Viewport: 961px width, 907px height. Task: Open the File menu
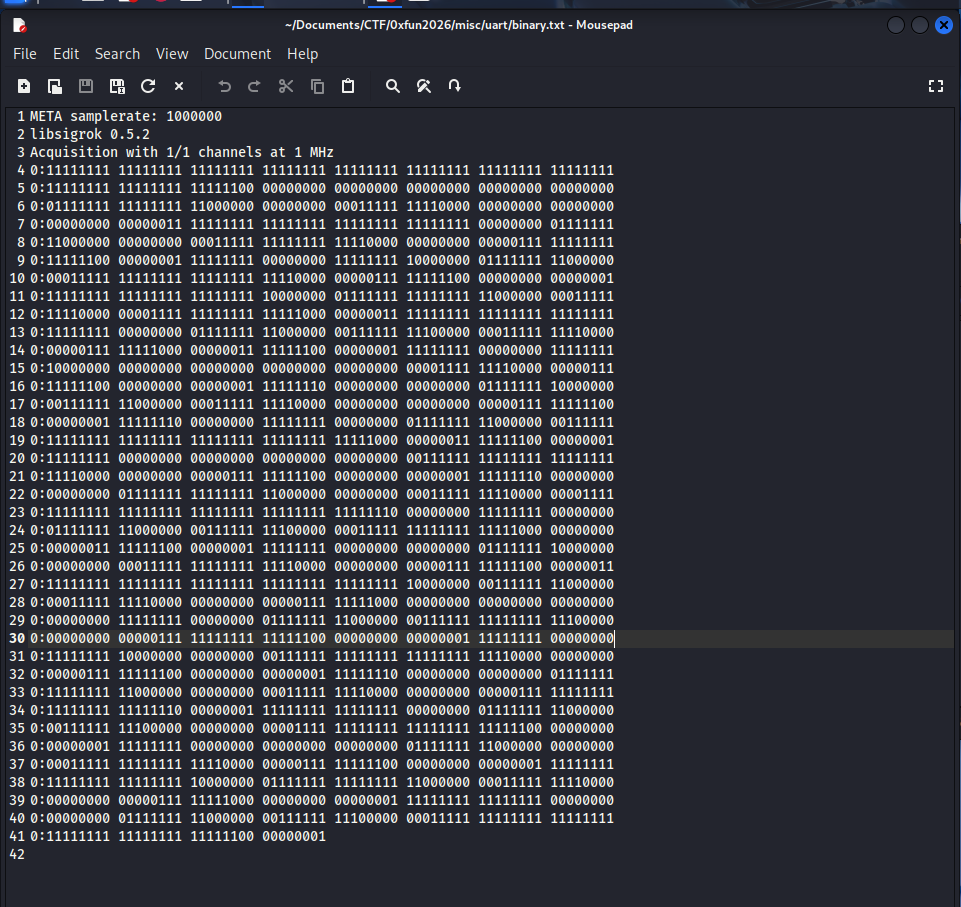point(25,54)
